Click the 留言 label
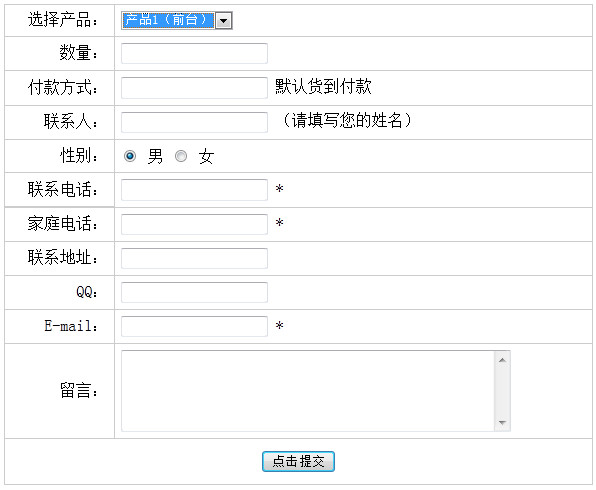 point(79,390)
